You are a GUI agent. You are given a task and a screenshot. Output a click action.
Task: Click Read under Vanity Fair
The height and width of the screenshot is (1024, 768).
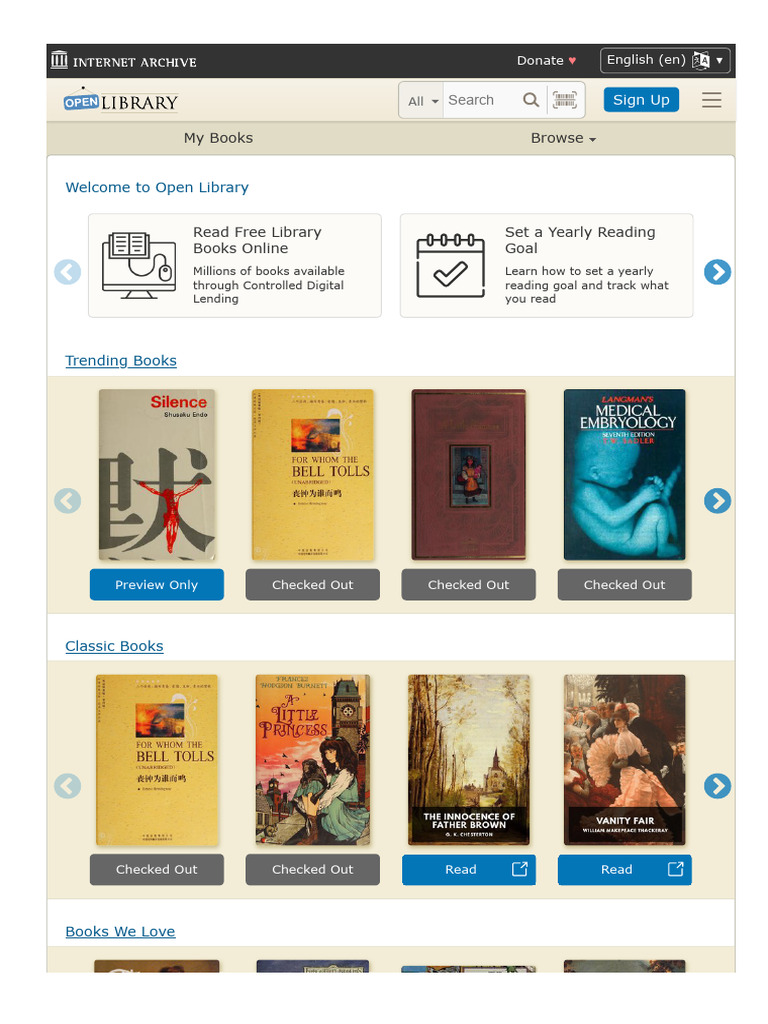[x=624, y=869]
